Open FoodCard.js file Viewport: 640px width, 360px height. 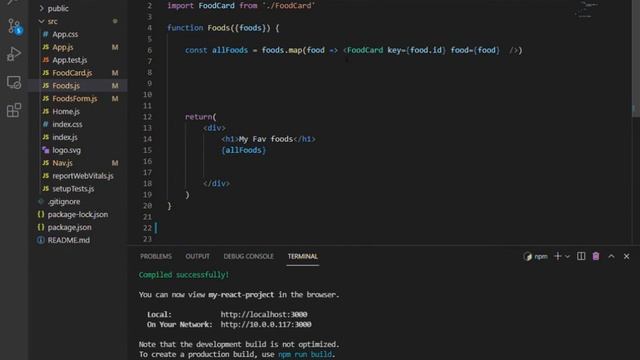[x=72, y=73]
